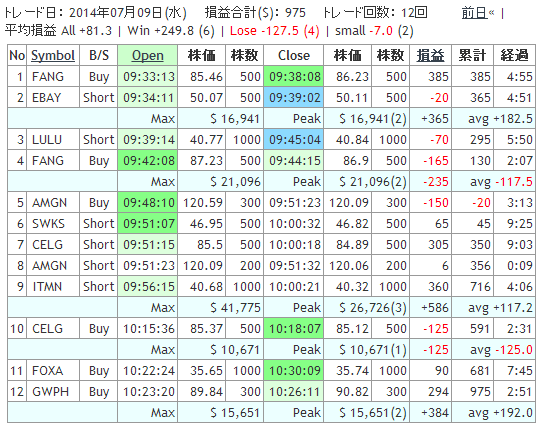Screen dimensions: 540x429
Task: Select FOXA symbol in row 11
Action: [x=48, y=370]
